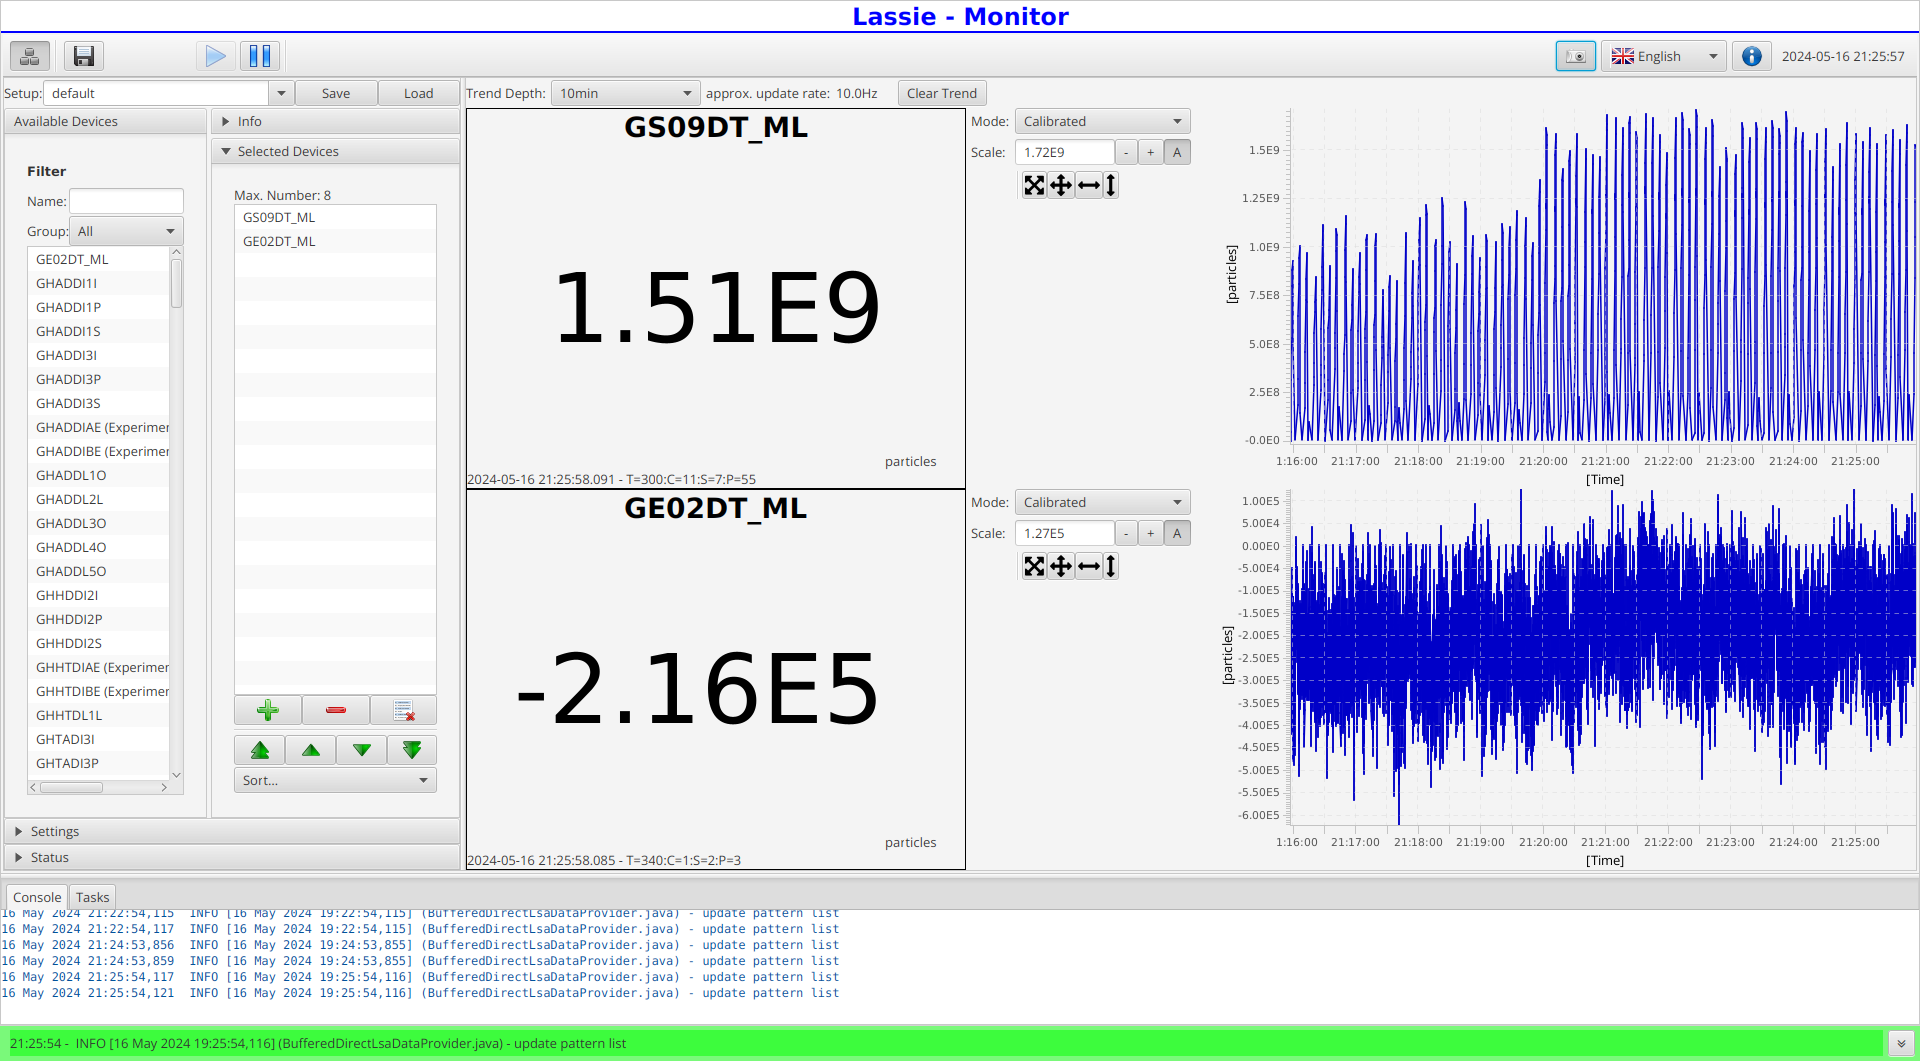This screenshot has height=1061, width=1920.
Task: Select GHHDDI2P in the device list
Action: (98, 619)
